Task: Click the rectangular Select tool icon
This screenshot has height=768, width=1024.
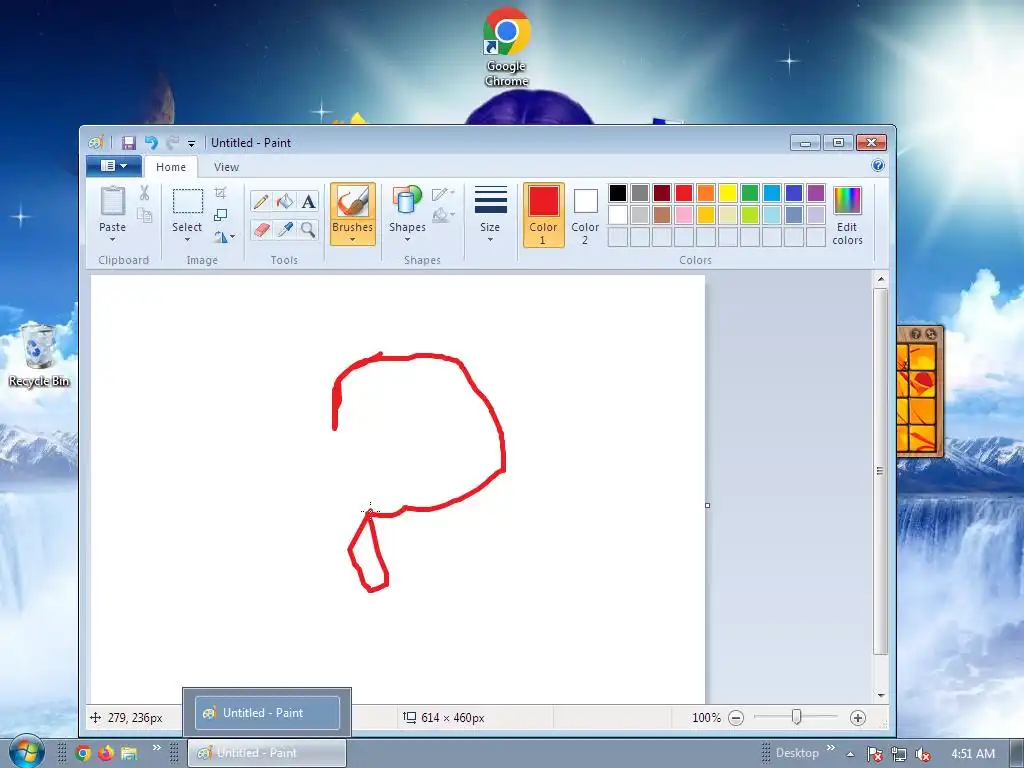Action: point(187,201)
